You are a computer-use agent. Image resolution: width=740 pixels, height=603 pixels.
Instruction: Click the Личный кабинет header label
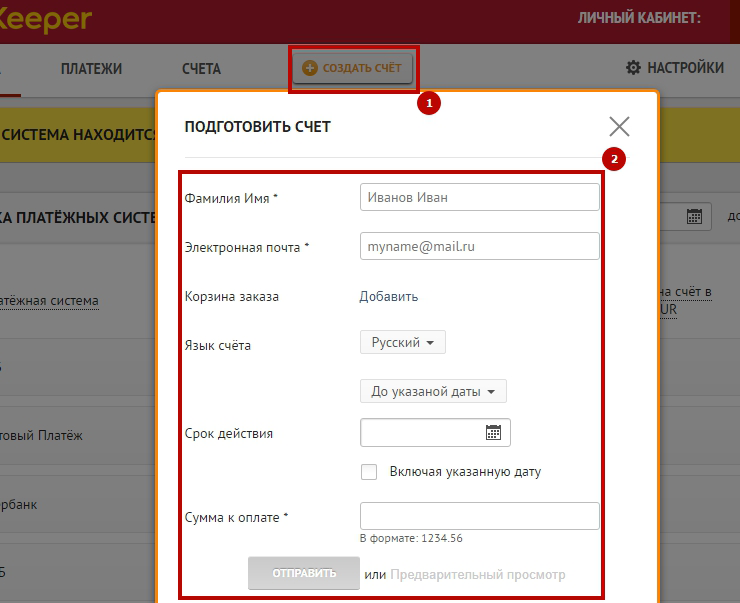click(x=638, y=18)
